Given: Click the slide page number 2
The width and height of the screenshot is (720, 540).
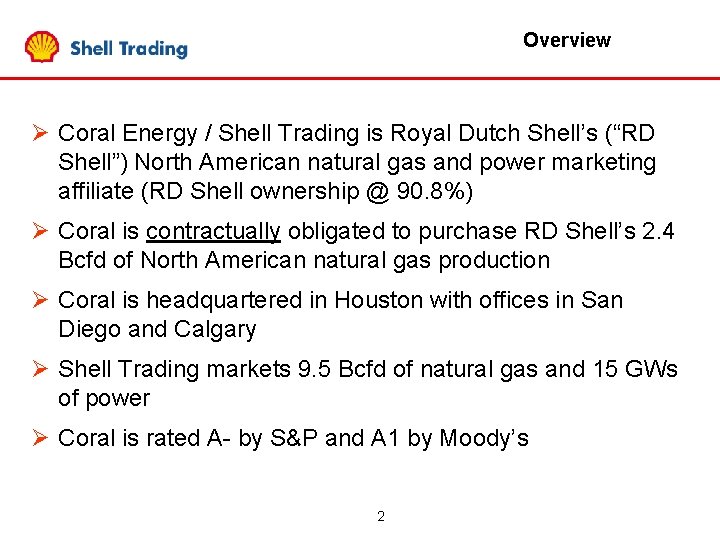Looking at the screenshot, I should point(381,517).
